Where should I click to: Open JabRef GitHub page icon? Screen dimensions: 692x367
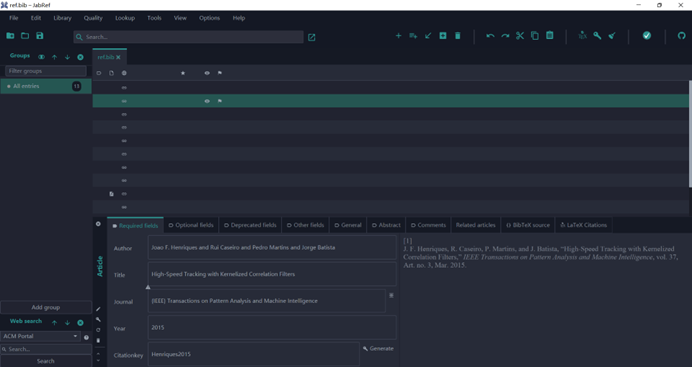(x=681, y=36)
